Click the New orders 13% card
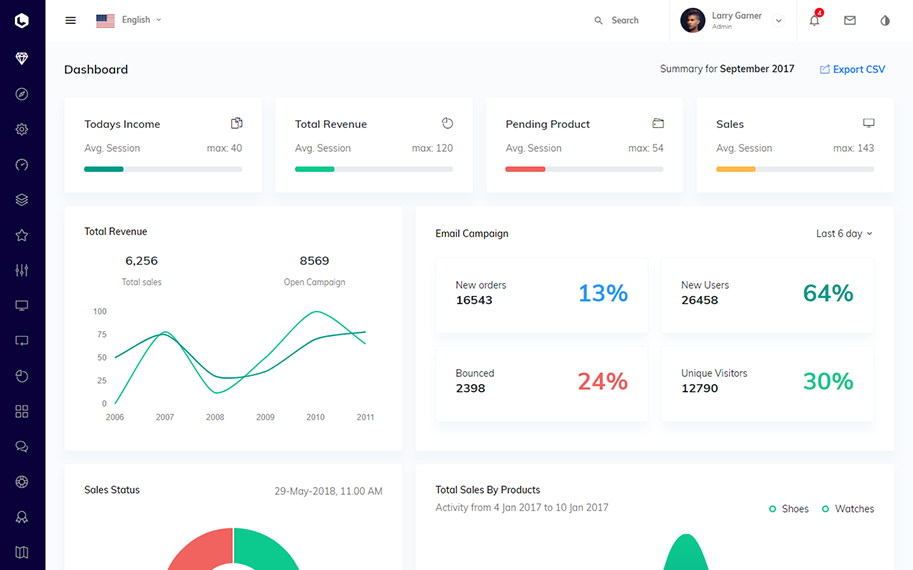The width and height of the screenshot is (913, 570). point(541,295)
